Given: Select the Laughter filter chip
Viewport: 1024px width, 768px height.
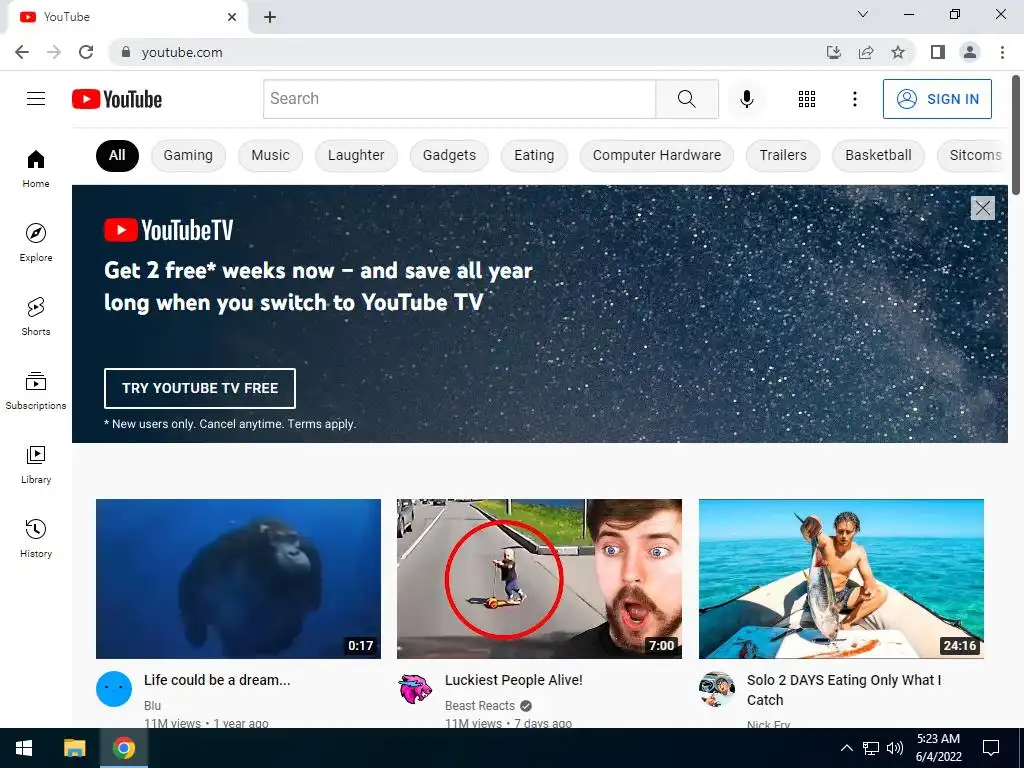Looking at the screenshot, I should coord(356,155).
